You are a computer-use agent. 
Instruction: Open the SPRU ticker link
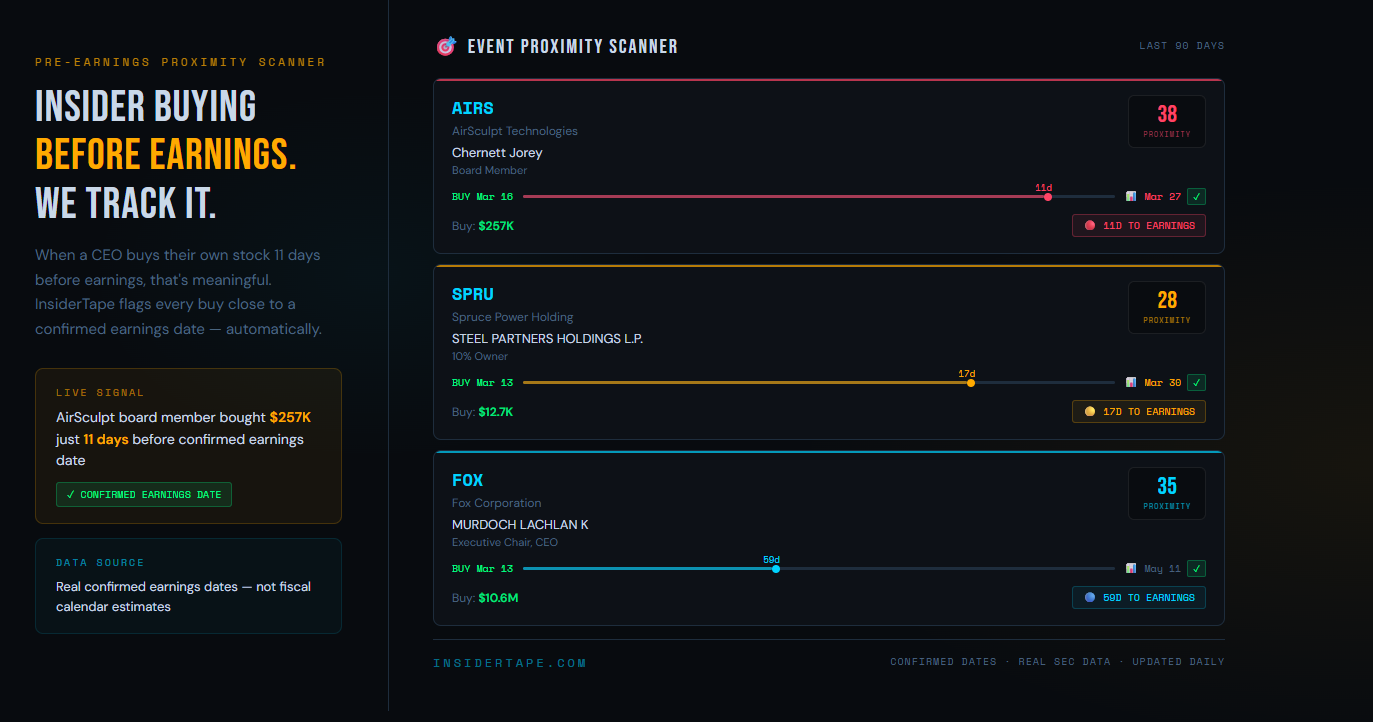pos(473,294)
